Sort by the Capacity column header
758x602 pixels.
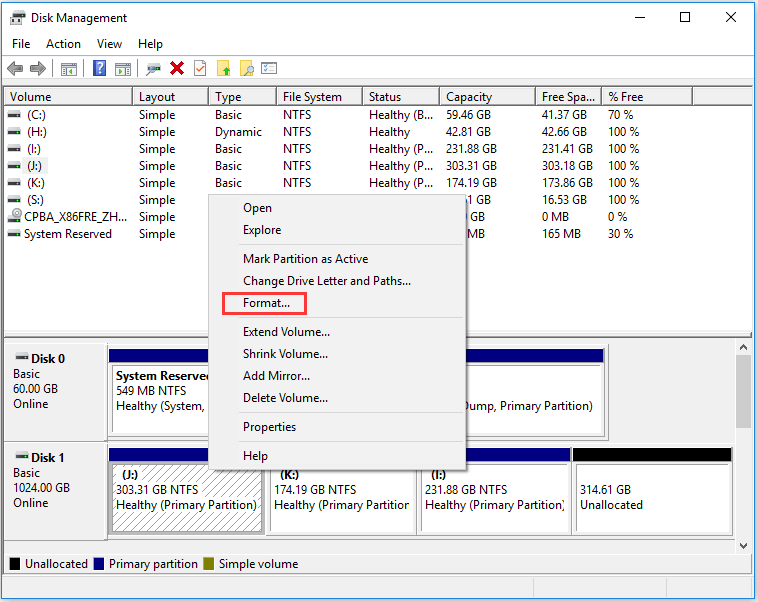(488, 97)
